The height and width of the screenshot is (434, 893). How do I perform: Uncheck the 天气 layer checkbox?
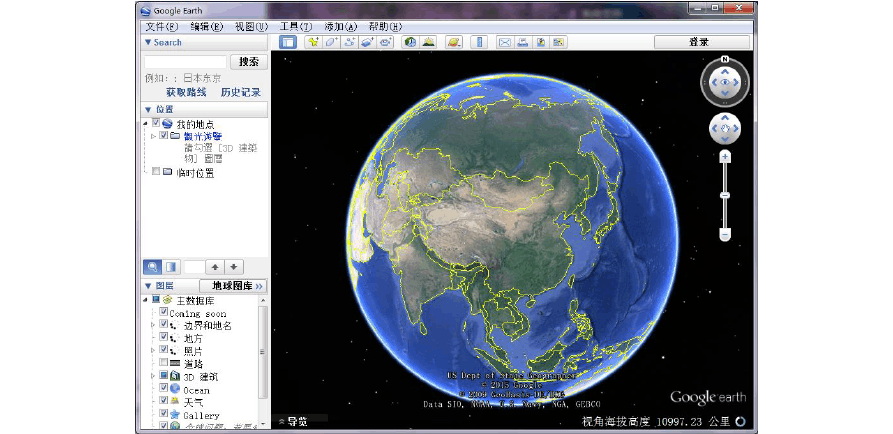(164, 401)
